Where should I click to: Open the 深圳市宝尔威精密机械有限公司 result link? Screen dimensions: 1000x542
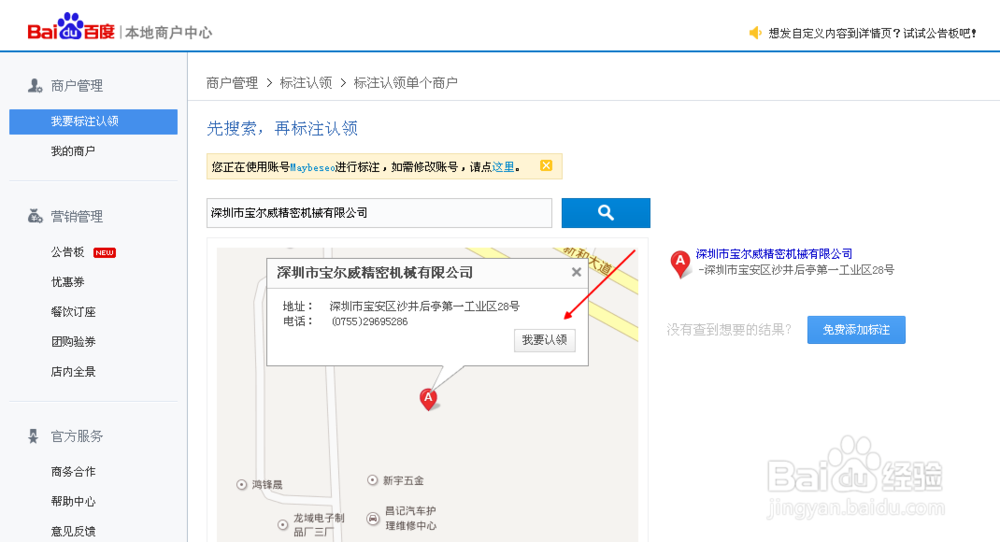pos(774,254)
